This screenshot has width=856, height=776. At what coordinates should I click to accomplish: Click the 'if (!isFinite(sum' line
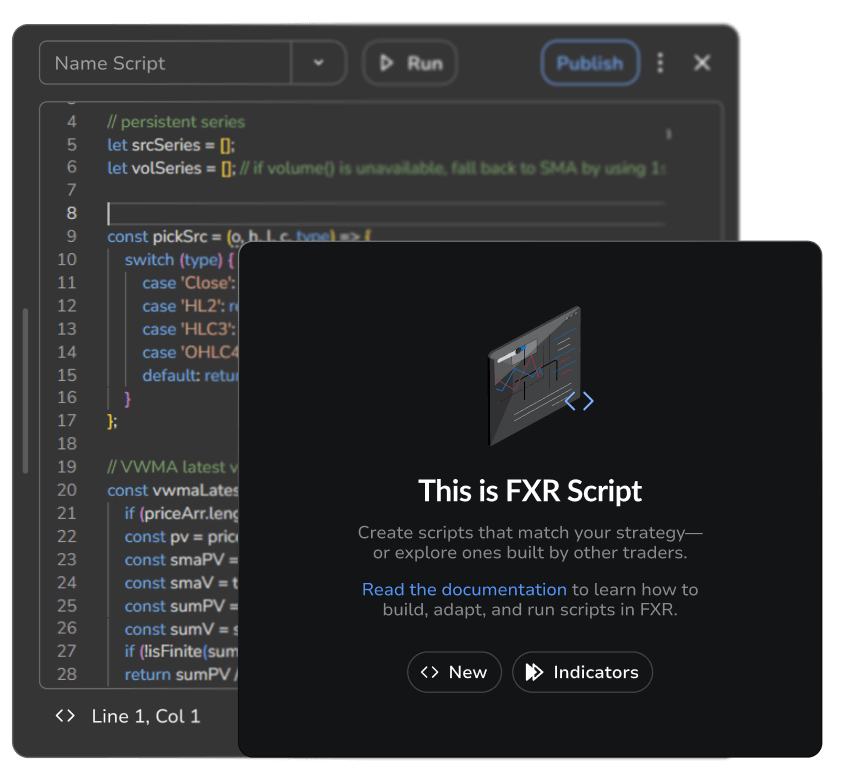181,651
